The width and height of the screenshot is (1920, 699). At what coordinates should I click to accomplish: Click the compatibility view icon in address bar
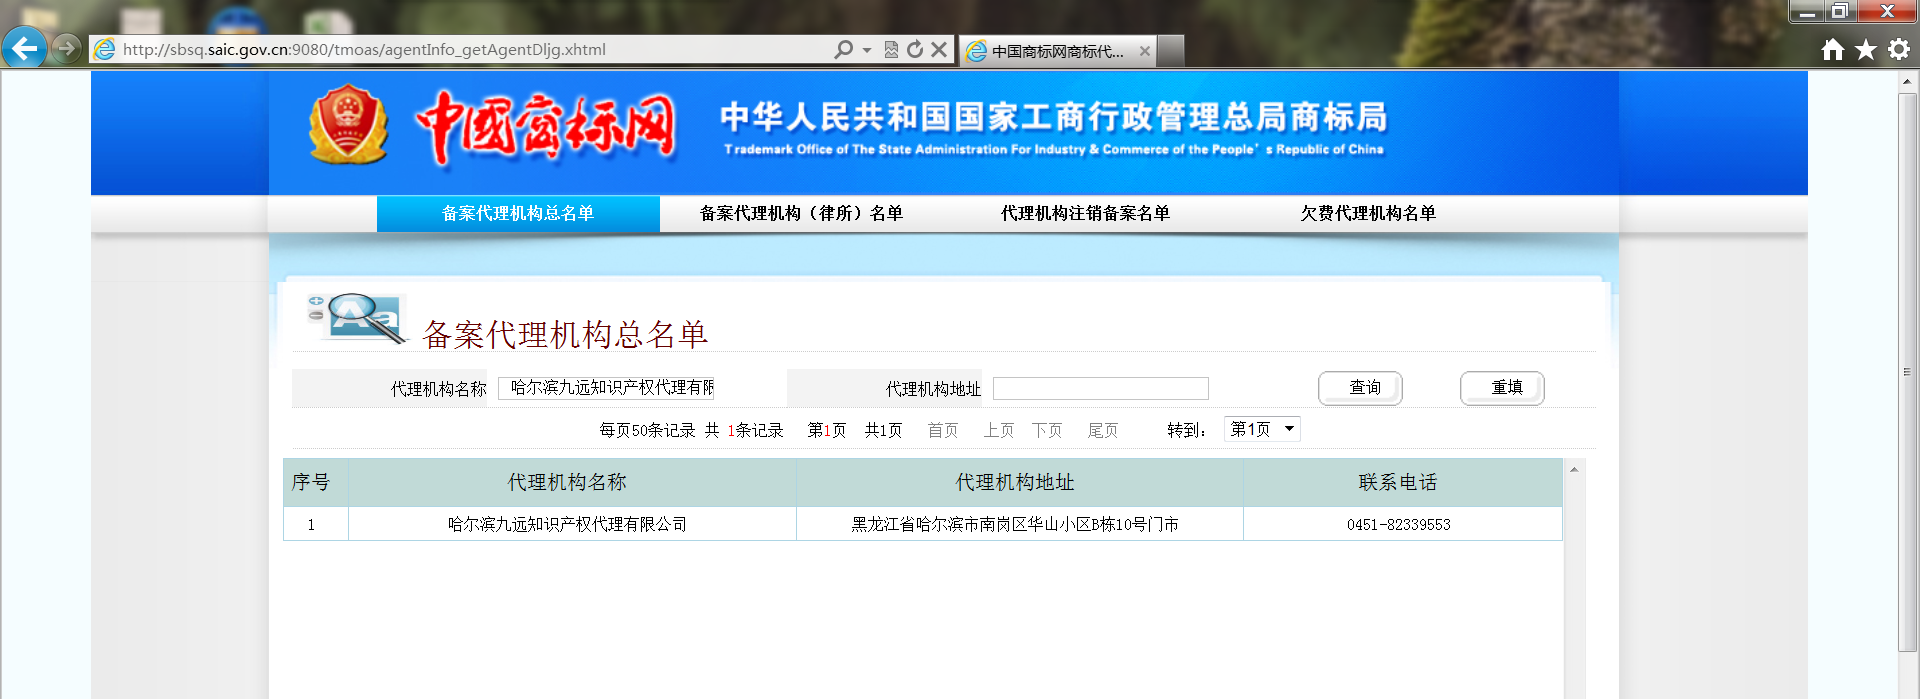(891, 50)
